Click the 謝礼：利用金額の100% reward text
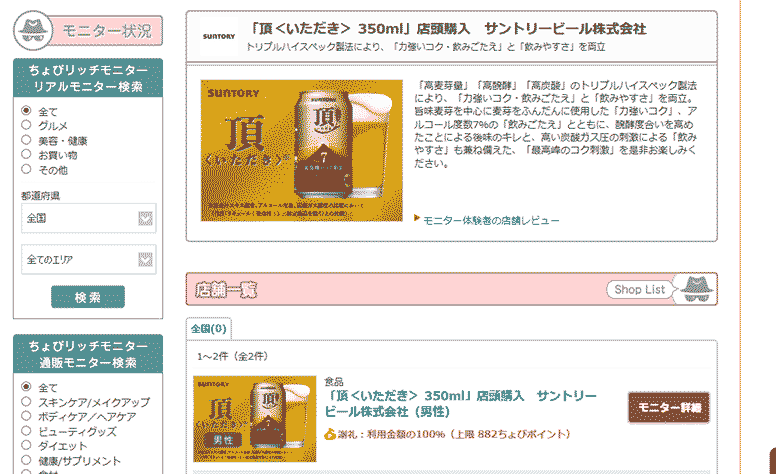 click(x=454, y=434)
